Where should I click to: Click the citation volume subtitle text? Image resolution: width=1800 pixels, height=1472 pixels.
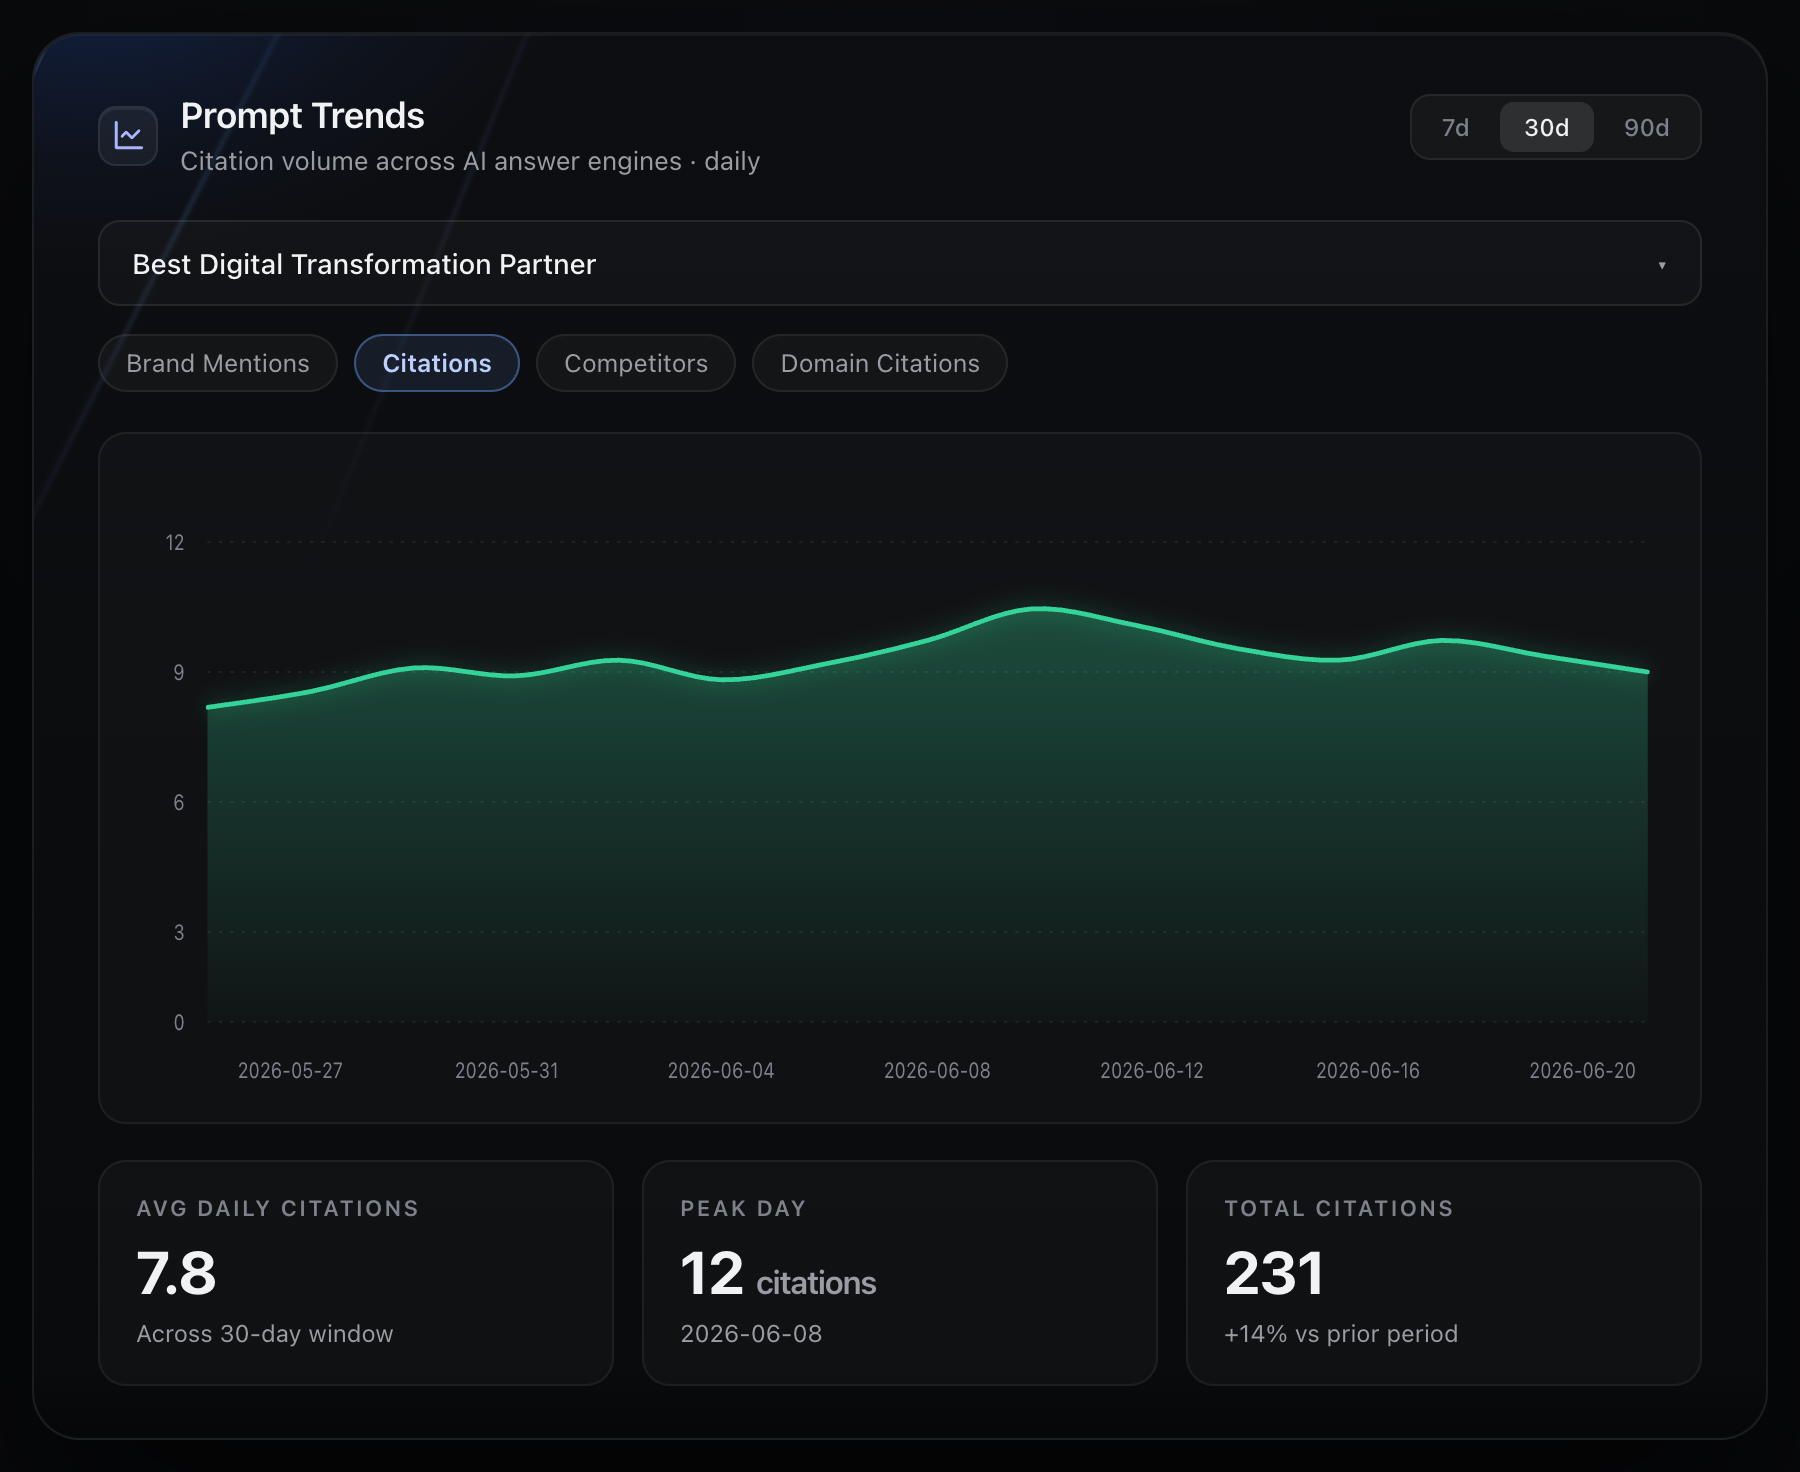pos(470,161)
